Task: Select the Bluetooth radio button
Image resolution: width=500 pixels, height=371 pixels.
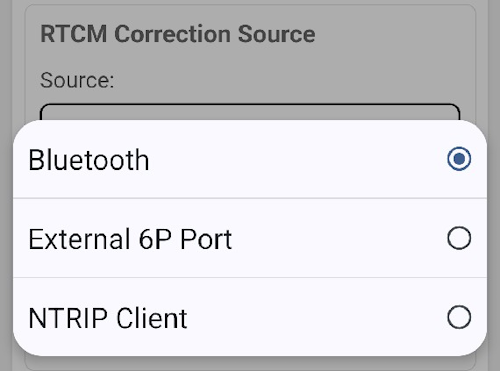Action: [x=459, y=159]
